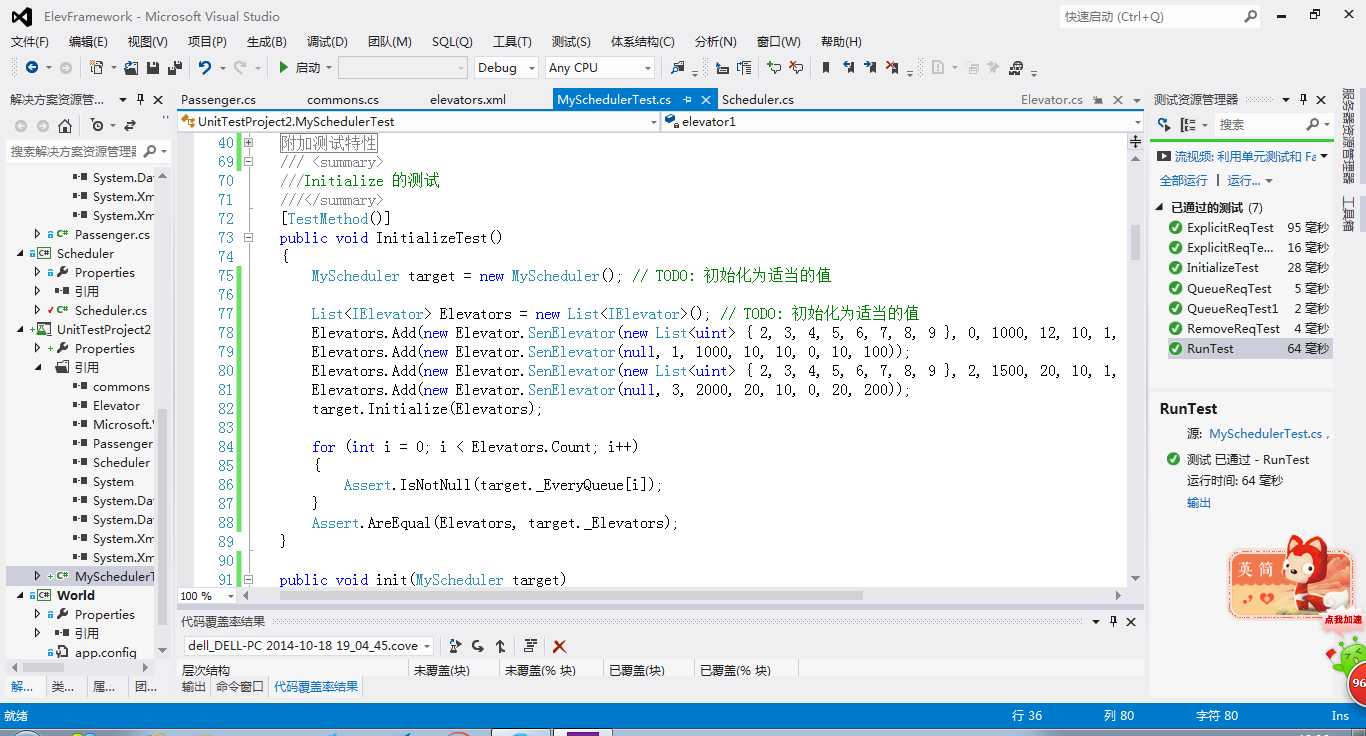1366x736 pixels.
Task: Expand the World project node
Action: click(x=19, y=595)
